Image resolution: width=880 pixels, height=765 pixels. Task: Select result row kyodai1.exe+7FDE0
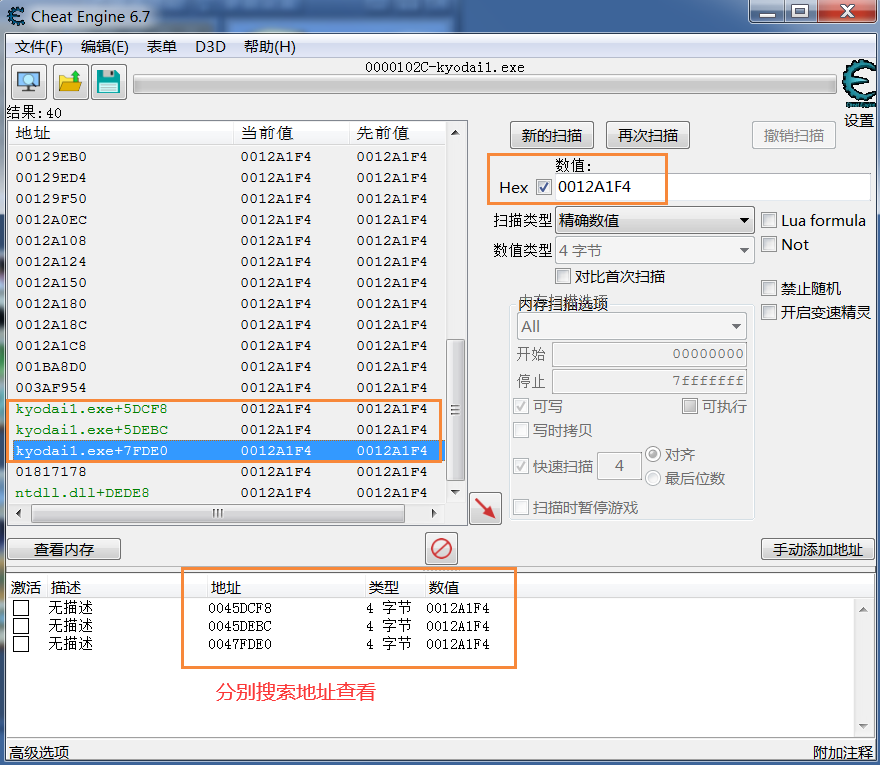(226, 451)
